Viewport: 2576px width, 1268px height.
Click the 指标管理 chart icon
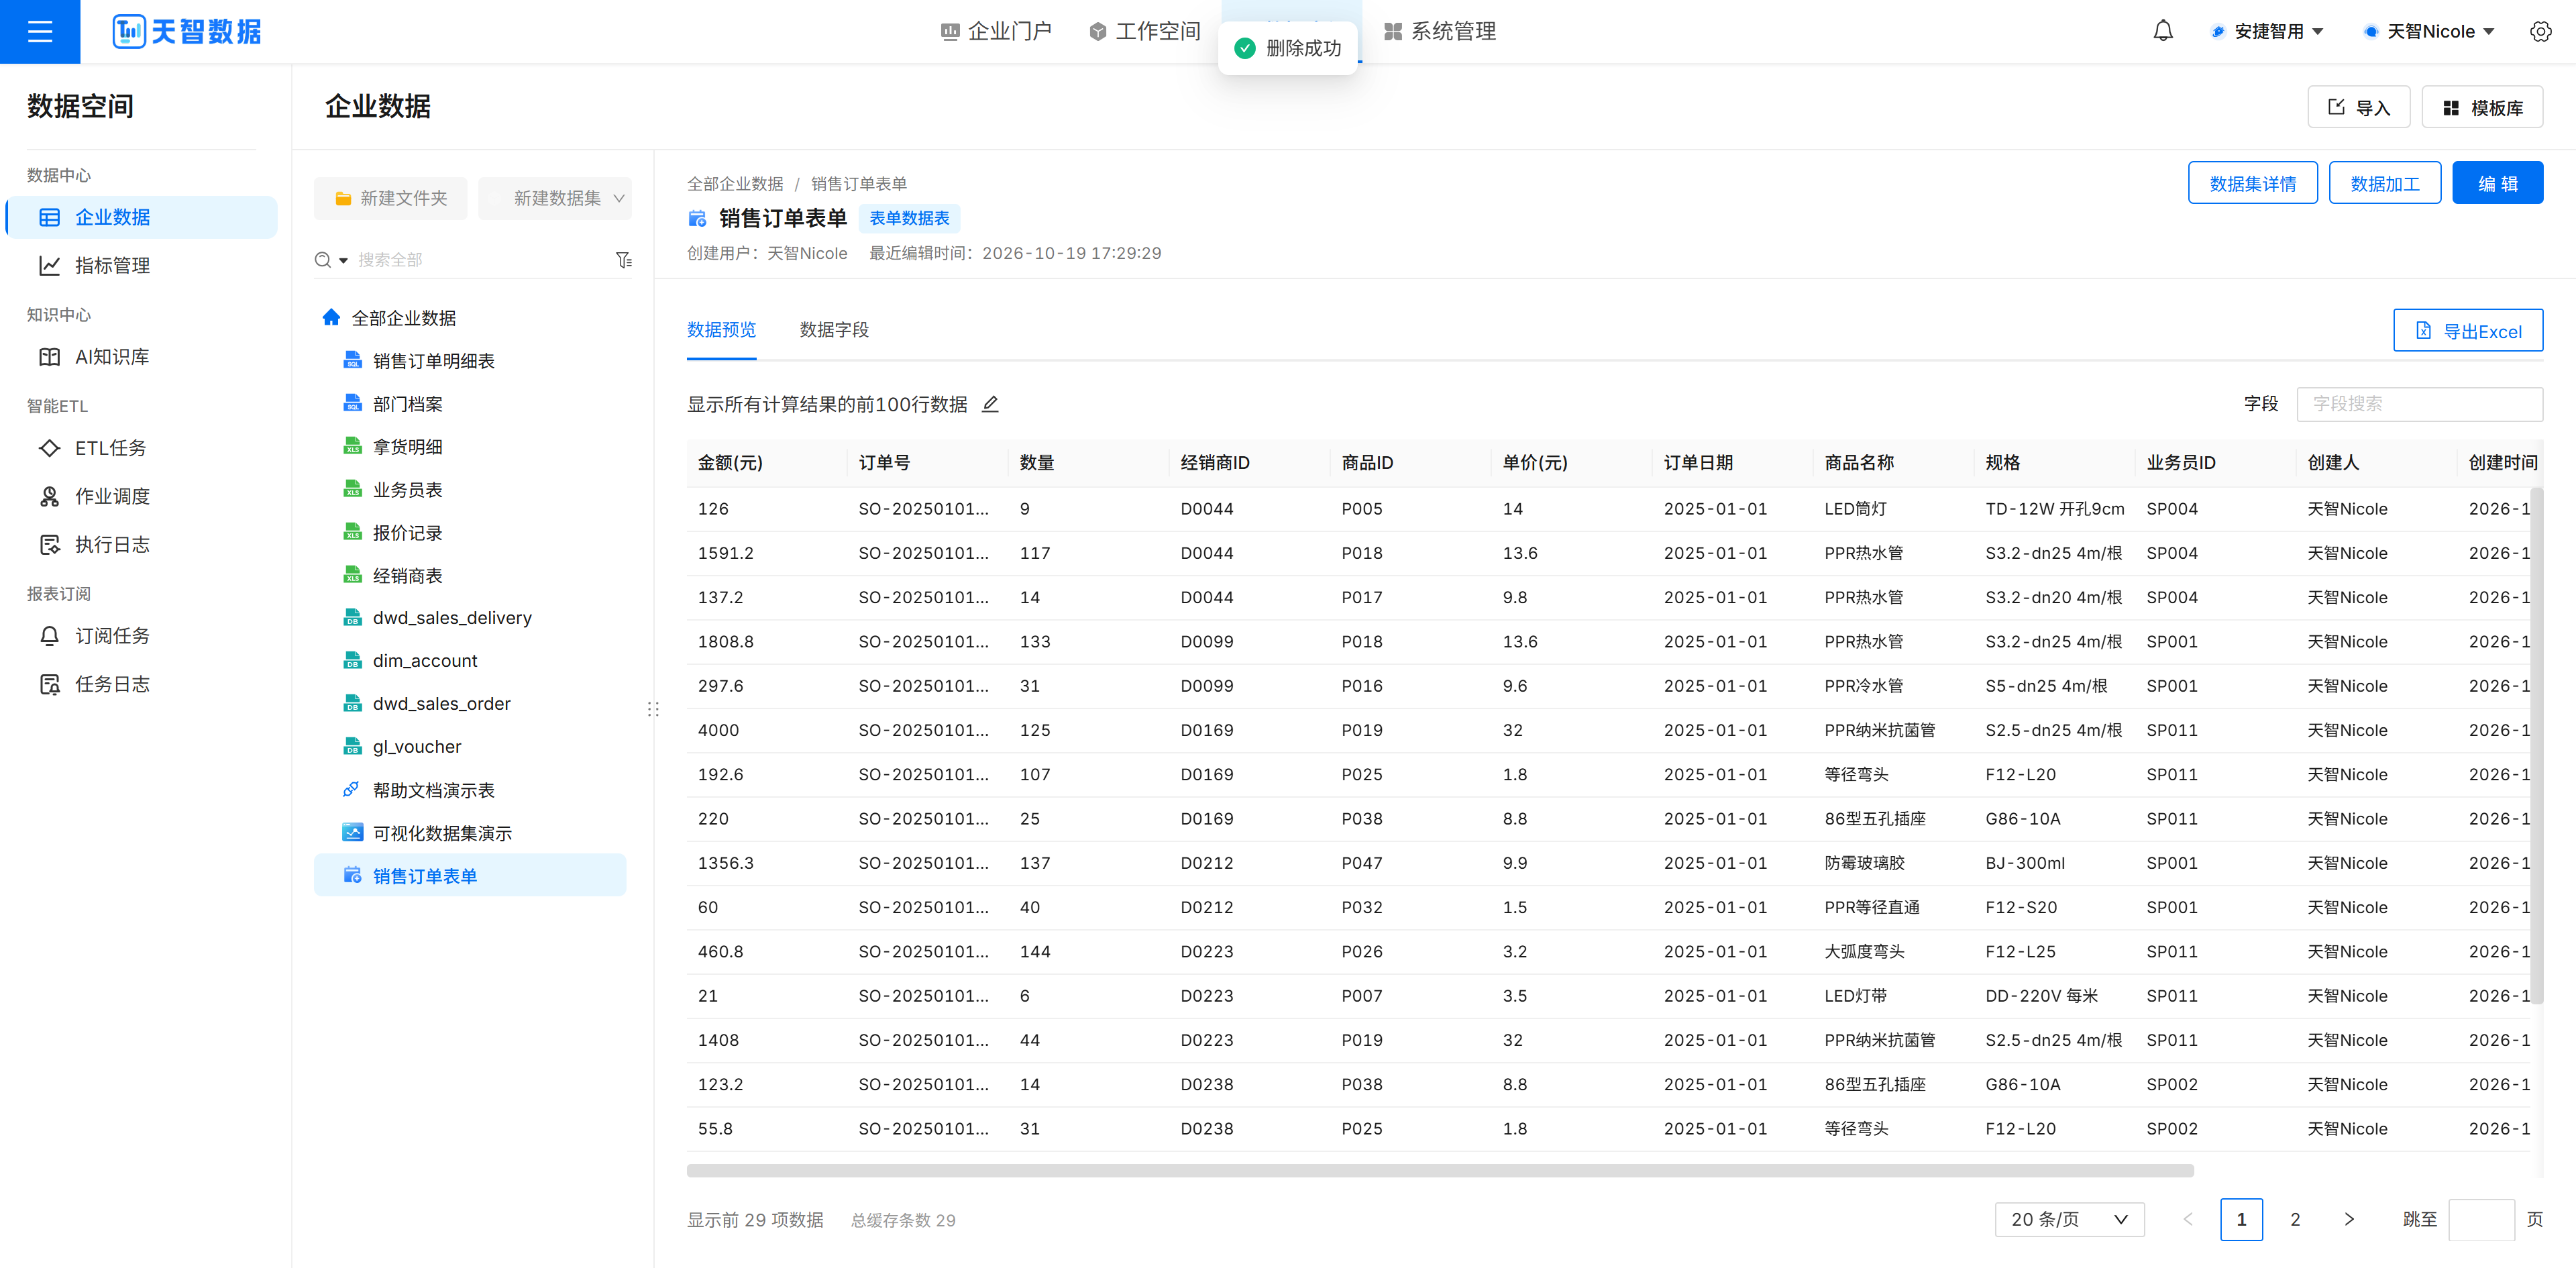click(49, 265)
